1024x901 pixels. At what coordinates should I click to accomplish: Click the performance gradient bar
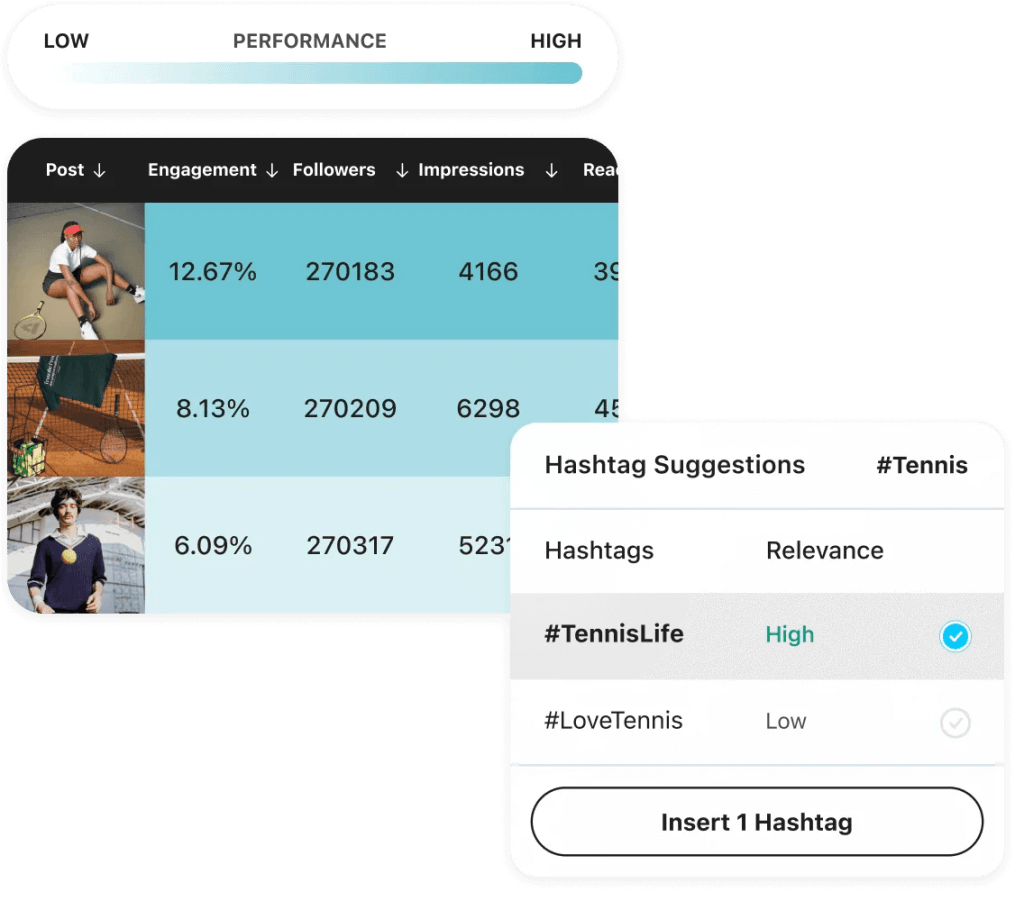click(x=320, y=73)
